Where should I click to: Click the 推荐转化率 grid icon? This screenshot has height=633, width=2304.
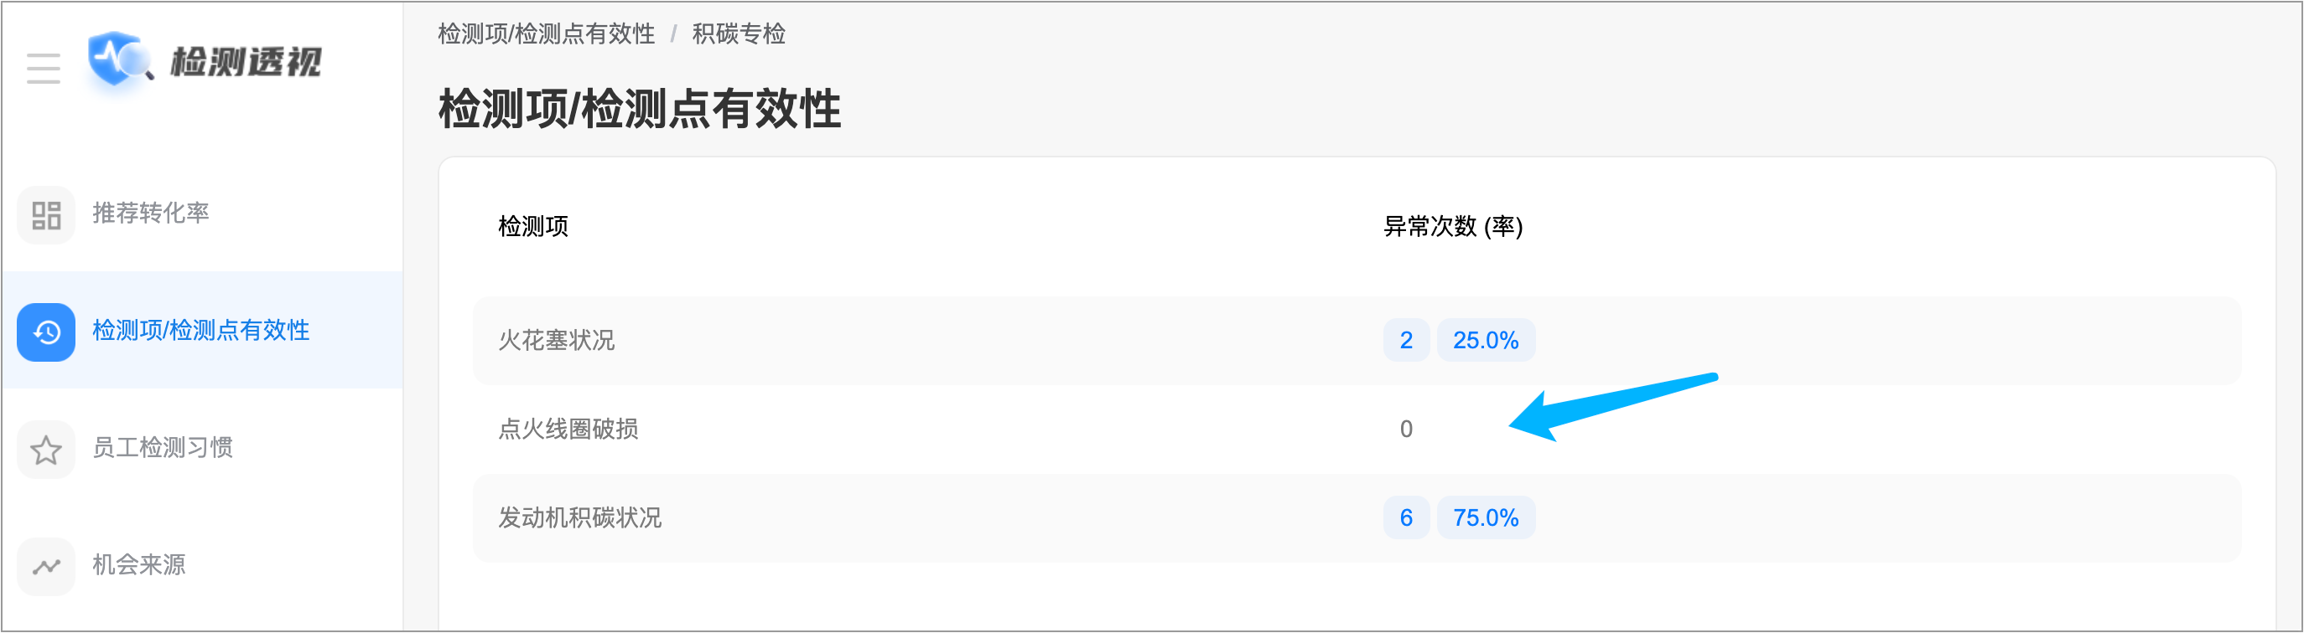(46, 214)
